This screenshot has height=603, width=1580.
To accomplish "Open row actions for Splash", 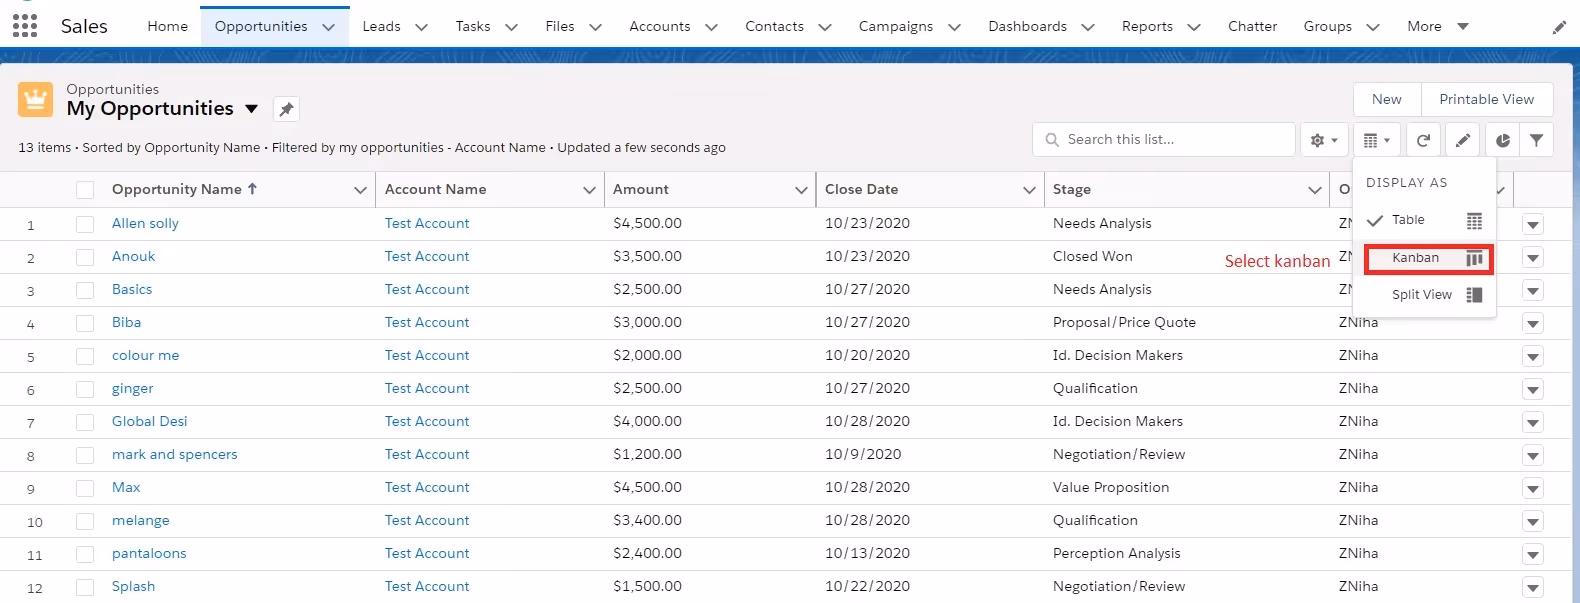I will coord(1533,588).
